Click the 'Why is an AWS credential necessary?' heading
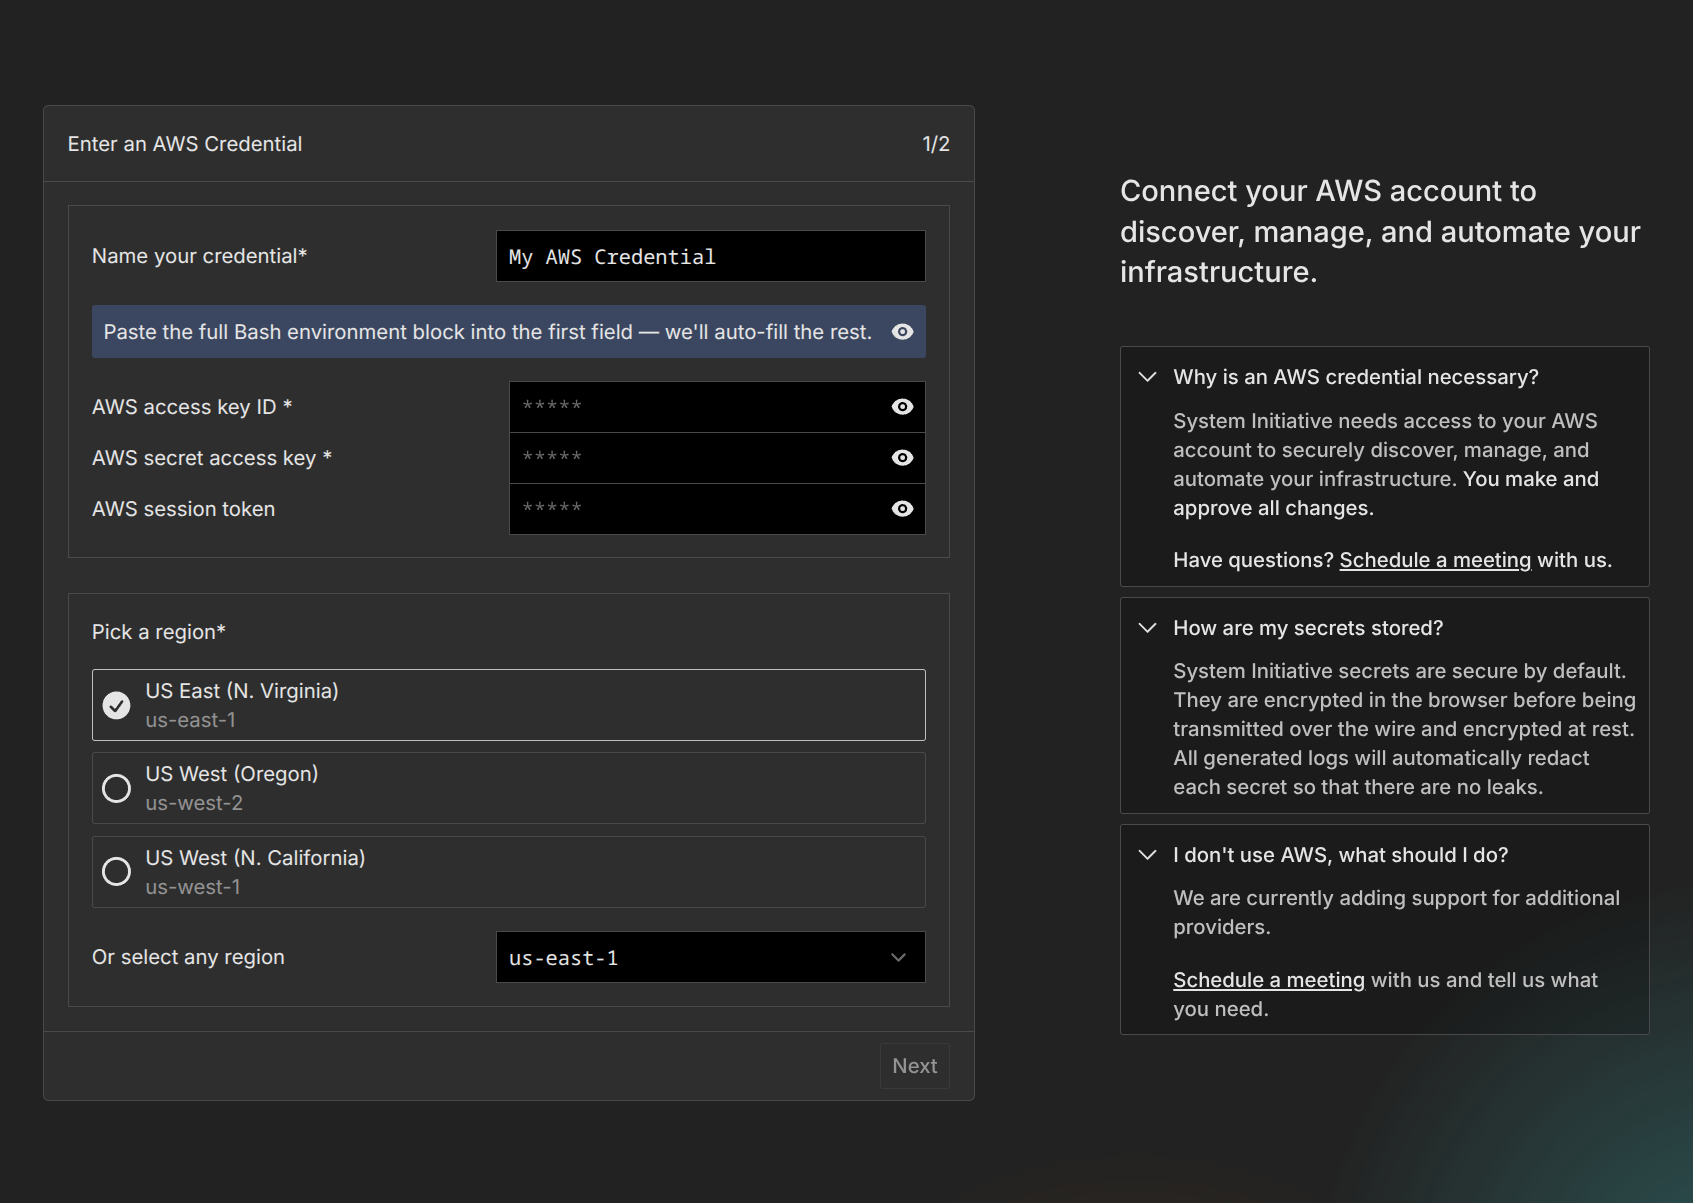This screenshot has height=1203, width=1693. pos(1355,377)
